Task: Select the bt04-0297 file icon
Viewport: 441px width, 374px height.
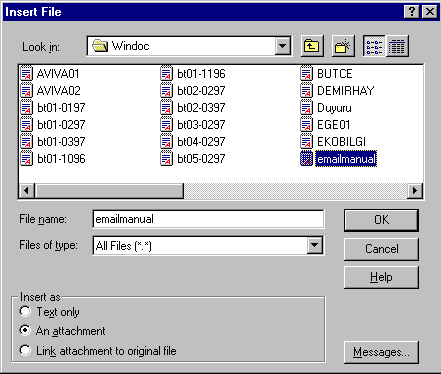Action: 167,142
